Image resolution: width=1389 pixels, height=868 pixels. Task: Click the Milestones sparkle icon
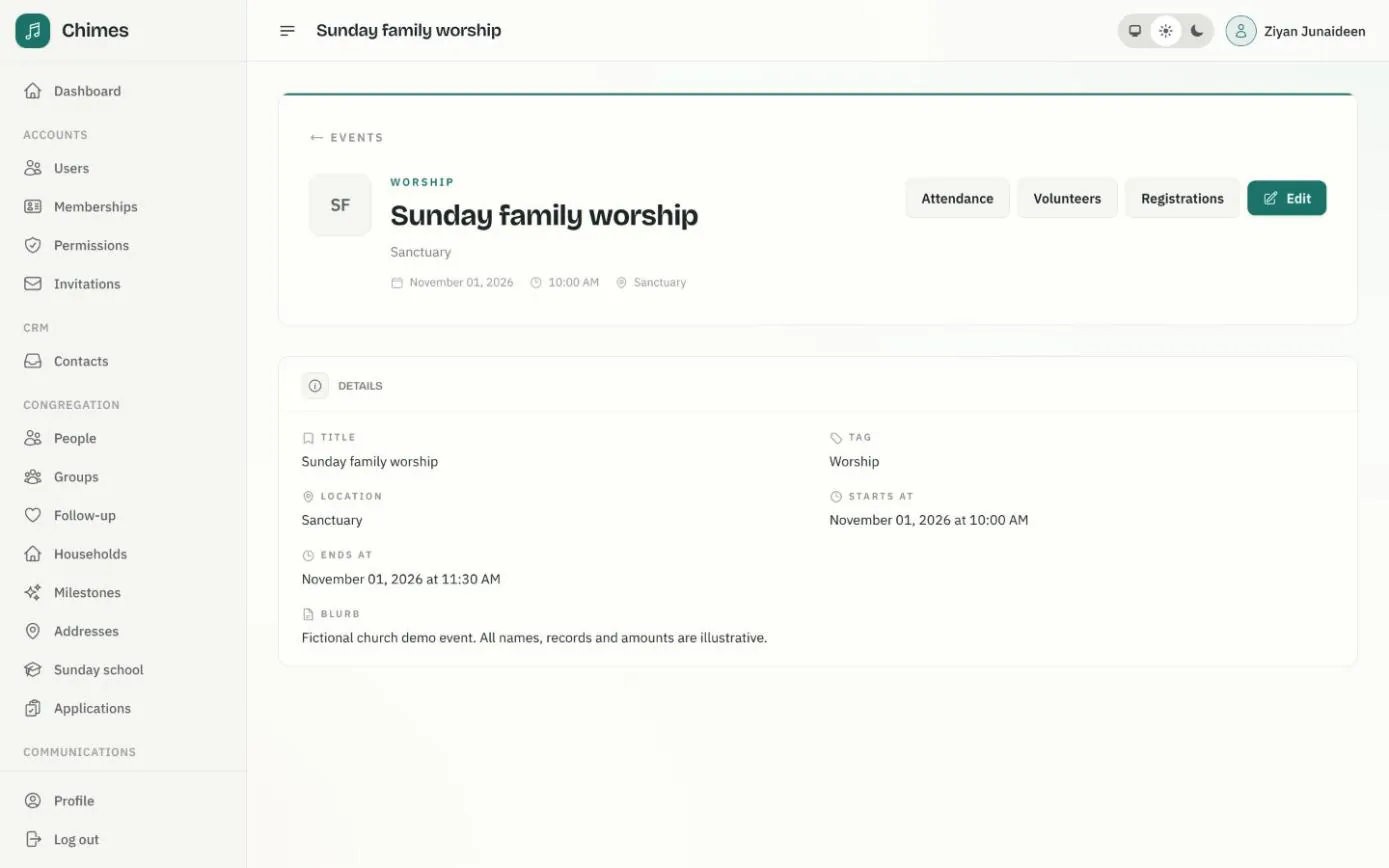pyautogui.click(x=33, y=592)
